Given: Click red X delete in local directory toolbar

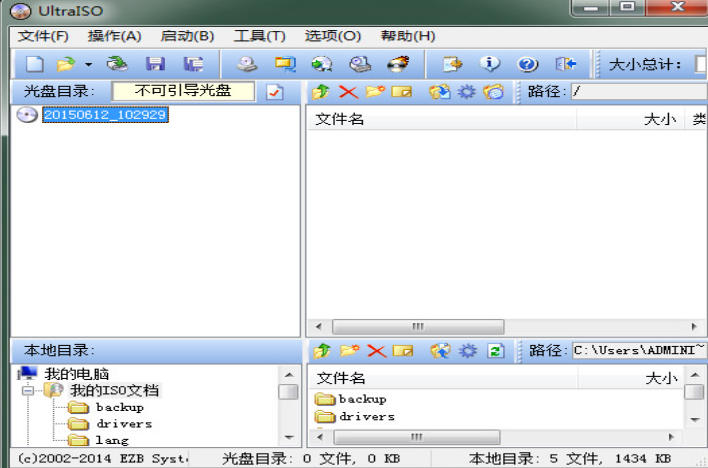Looking at the screenshot, I should pos(377,351).
